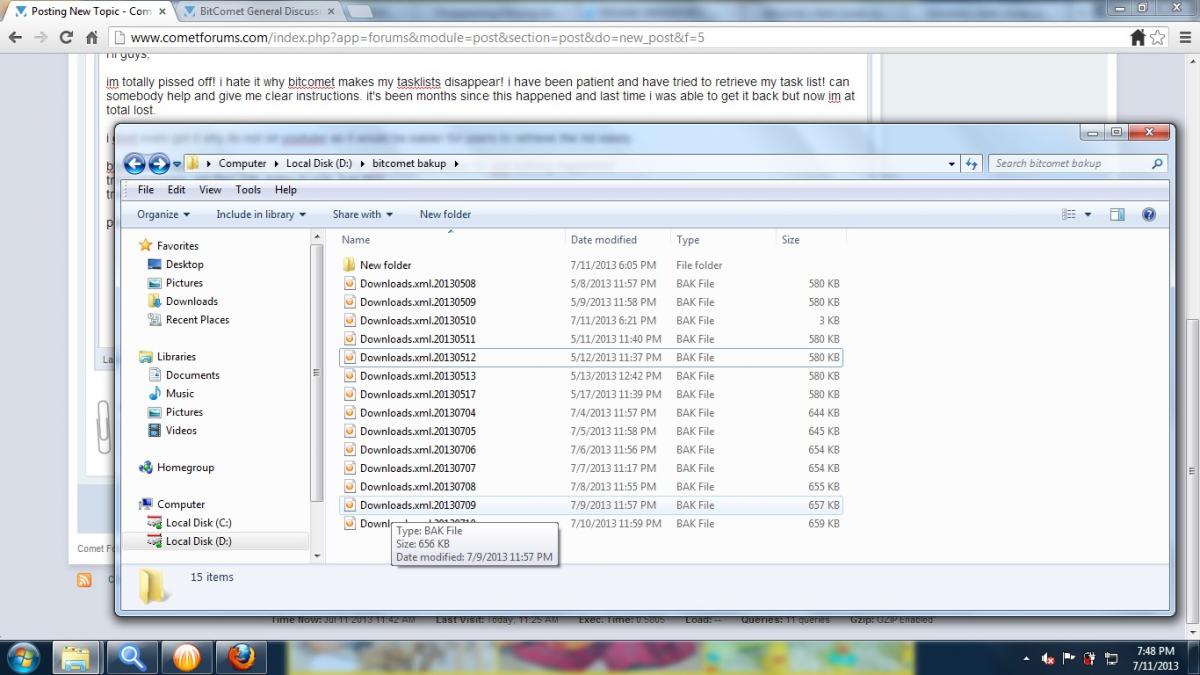
Task: Open the Edit menu
Action: coord(177,189)
